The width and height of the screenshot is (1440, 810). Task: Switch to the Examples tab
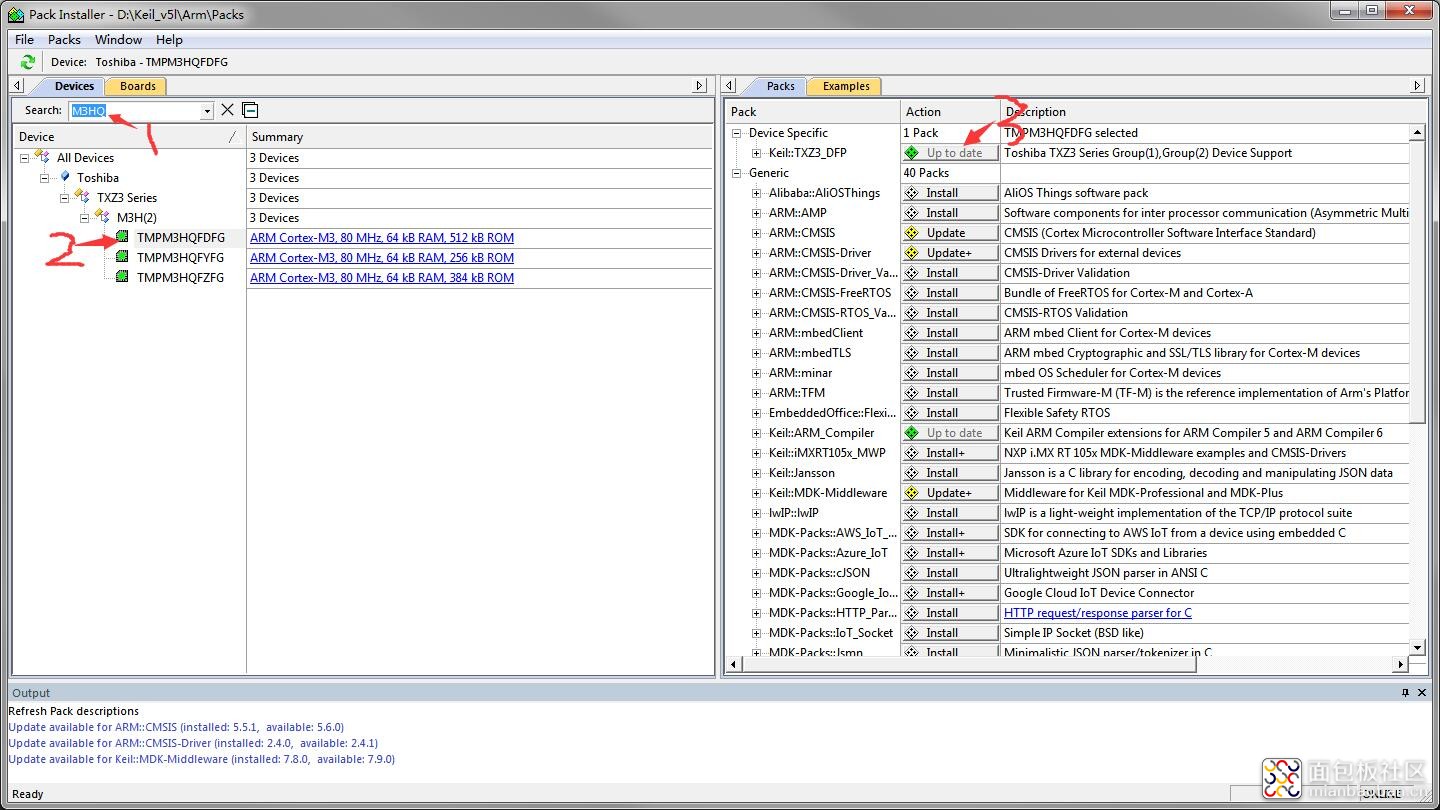coord(846,86)
